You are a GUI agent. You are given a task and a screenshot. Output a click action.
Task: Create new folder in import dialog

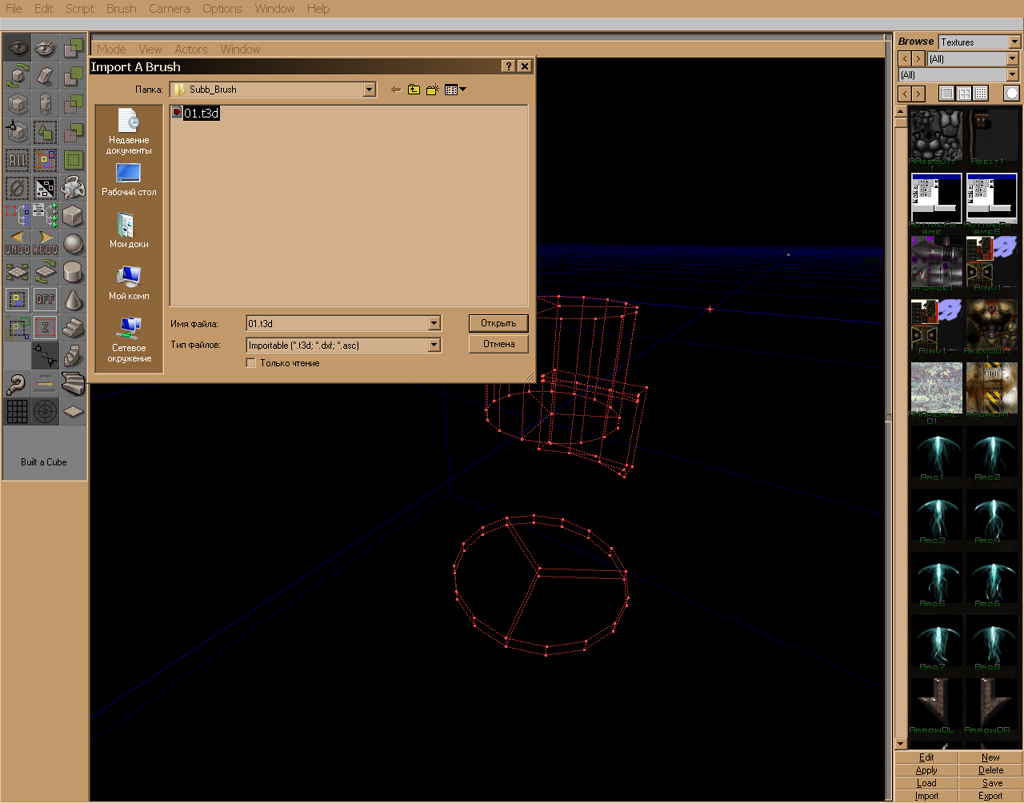pyautogui.click(x=432, y=90)
